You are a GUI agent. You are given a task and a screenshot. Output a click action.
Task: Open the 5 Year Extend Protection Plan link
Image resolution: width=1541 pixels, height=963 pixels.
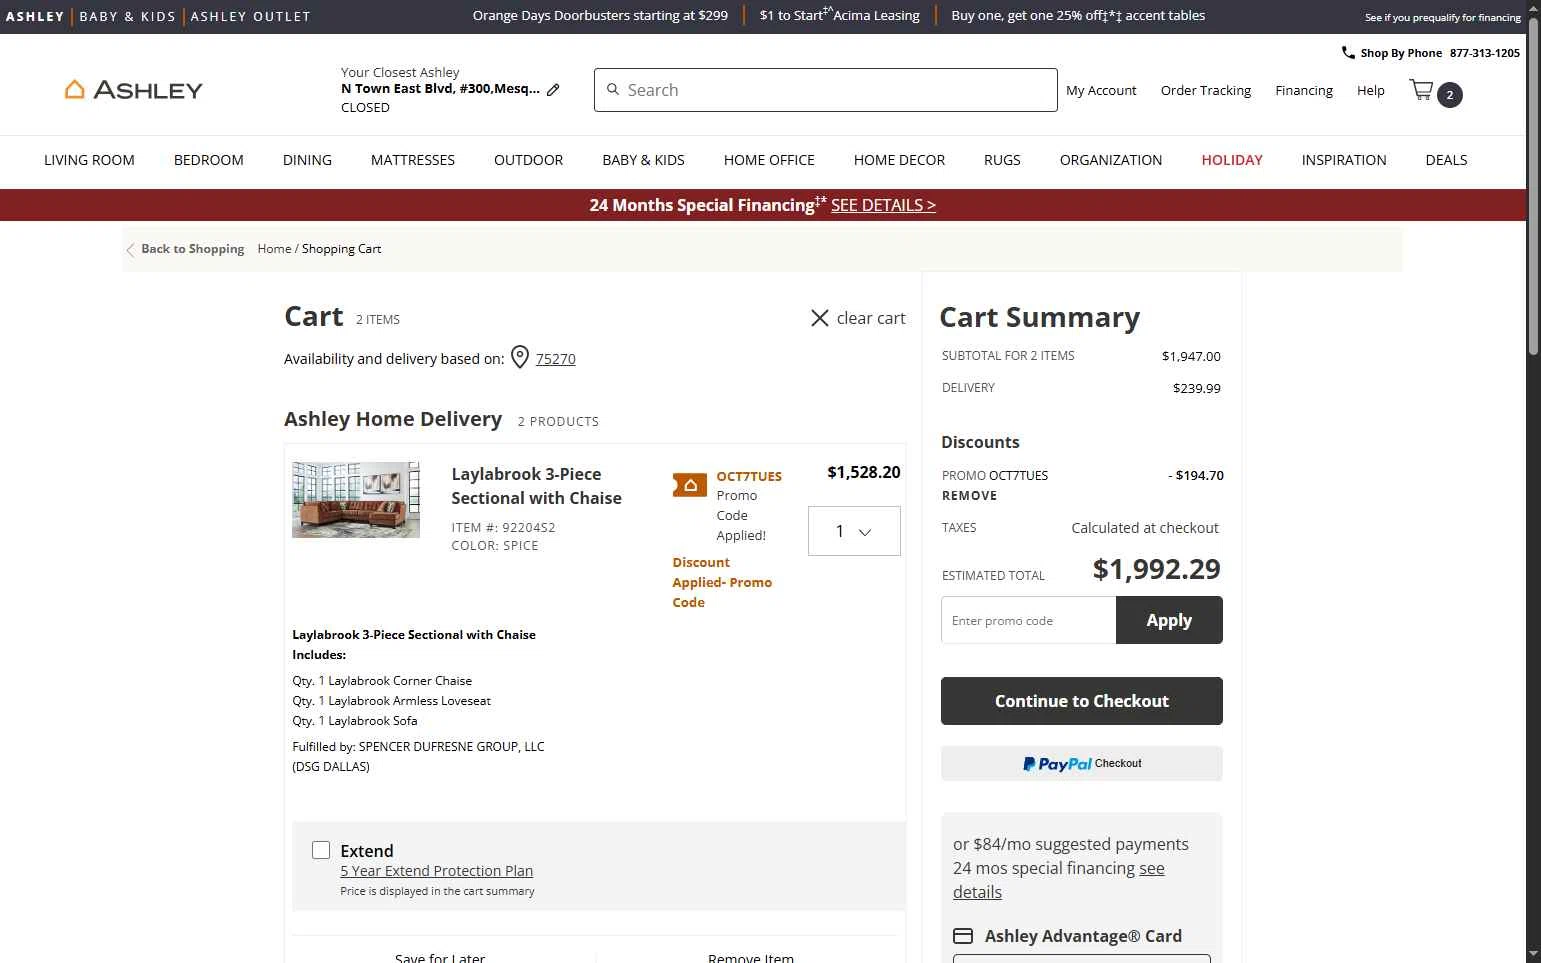click(x=436, y=871)
